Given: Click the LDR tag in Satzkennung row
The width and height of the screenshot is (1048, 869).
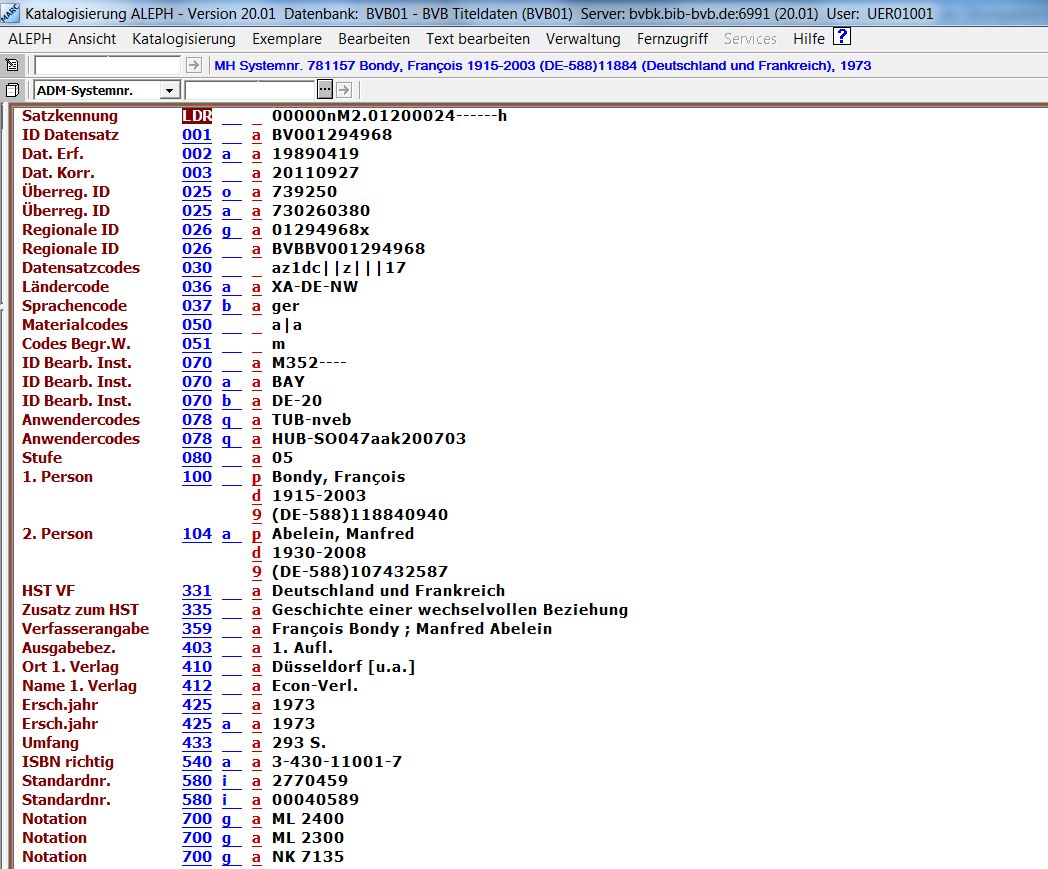Looking at the screenshot, I should pos(197,116).
